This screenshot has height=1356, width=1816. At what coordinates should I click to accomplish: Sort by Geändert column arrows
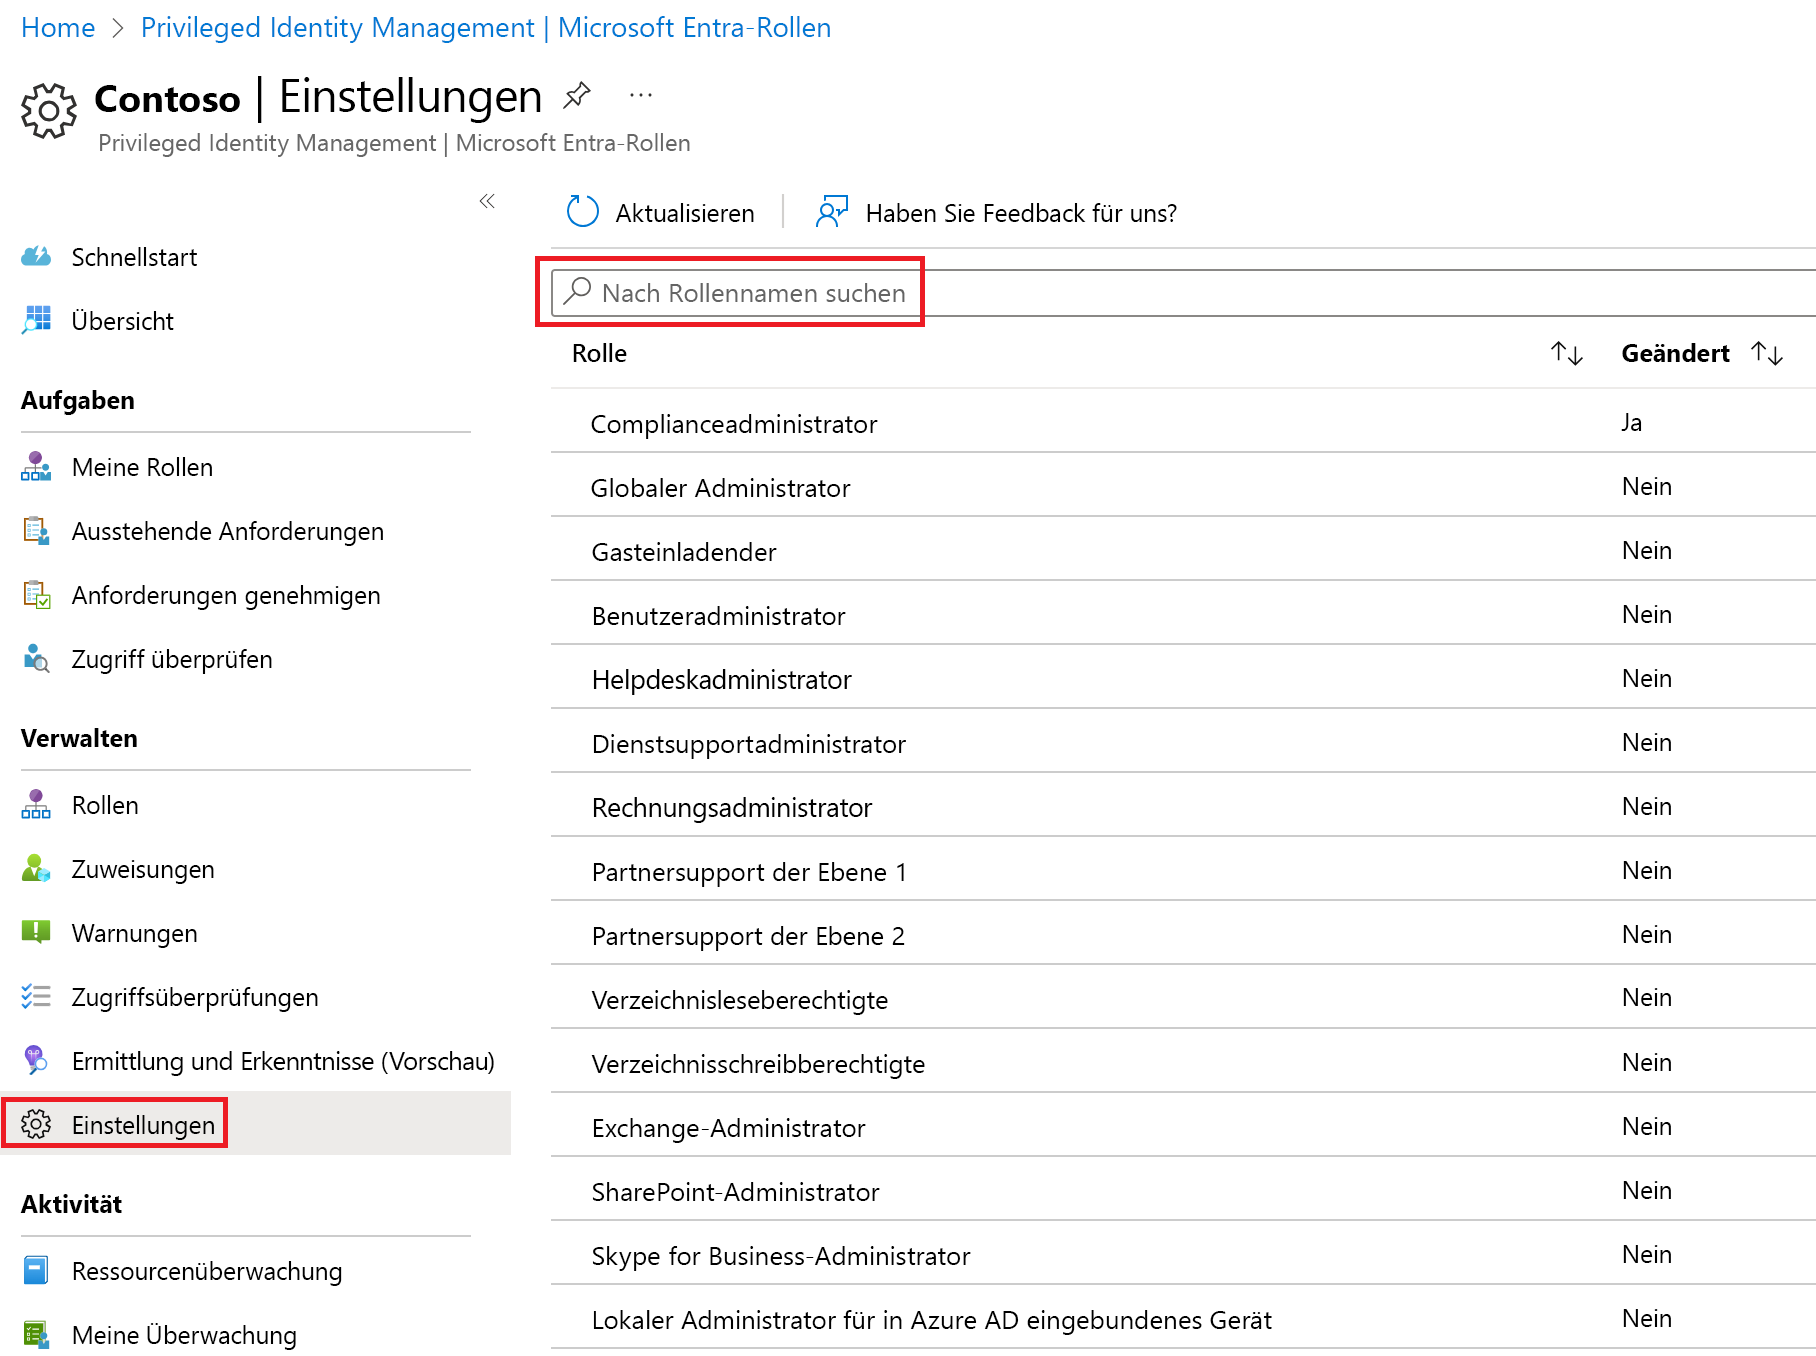(x=1767, y=353)
